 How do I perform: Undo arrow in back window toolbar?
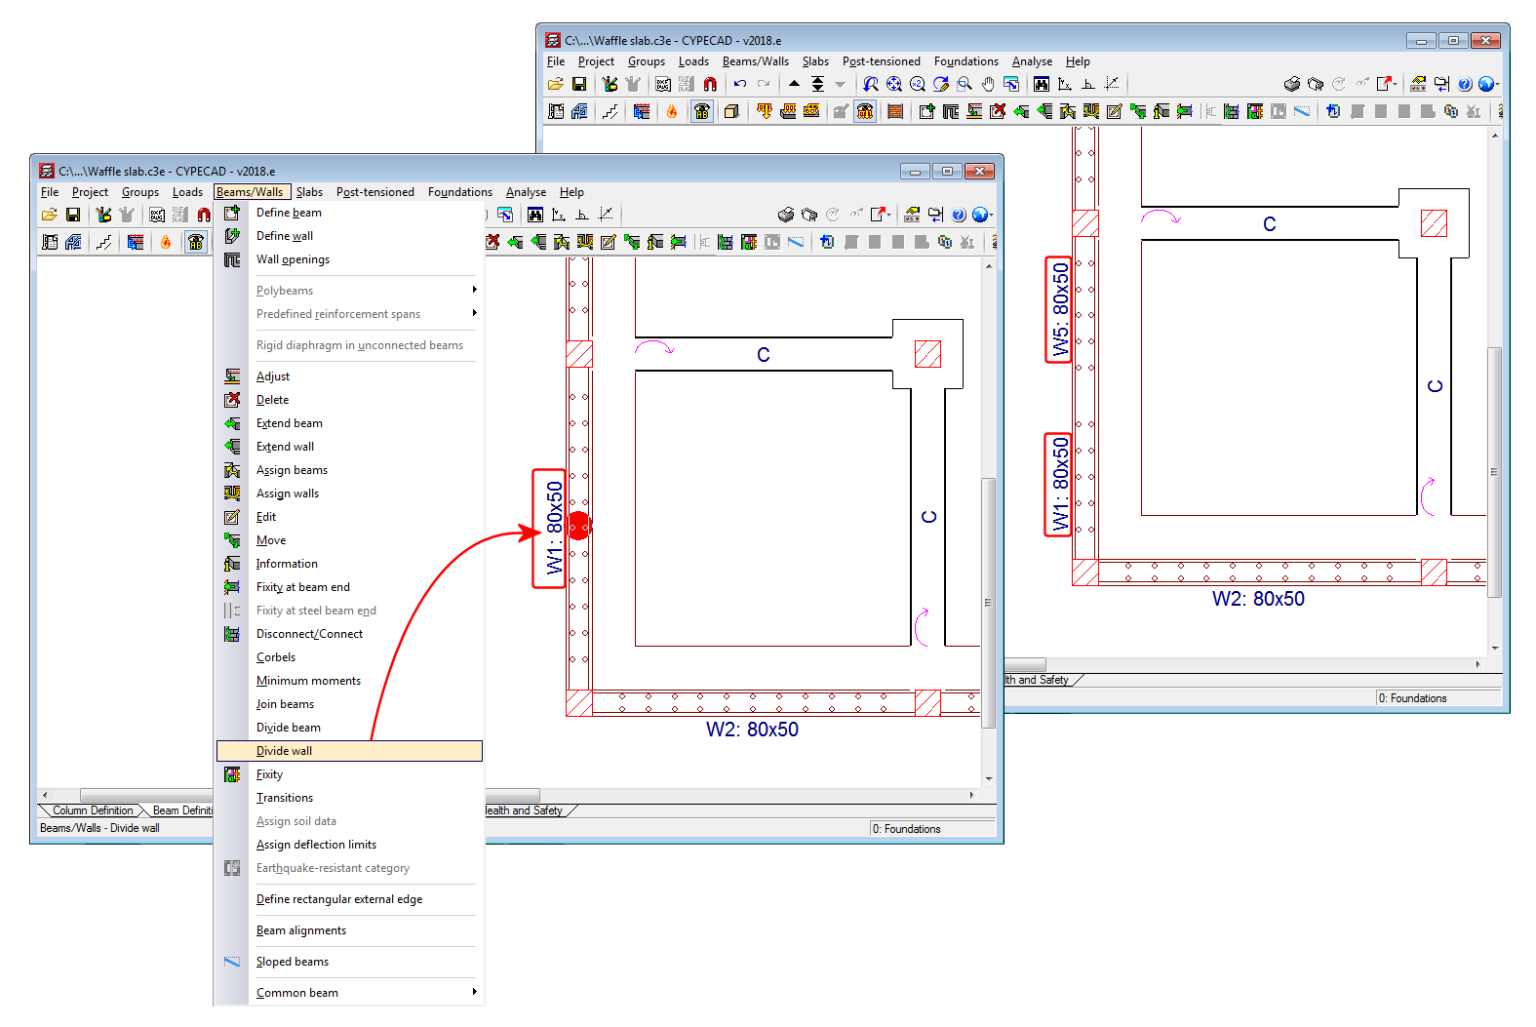point(740,84)
